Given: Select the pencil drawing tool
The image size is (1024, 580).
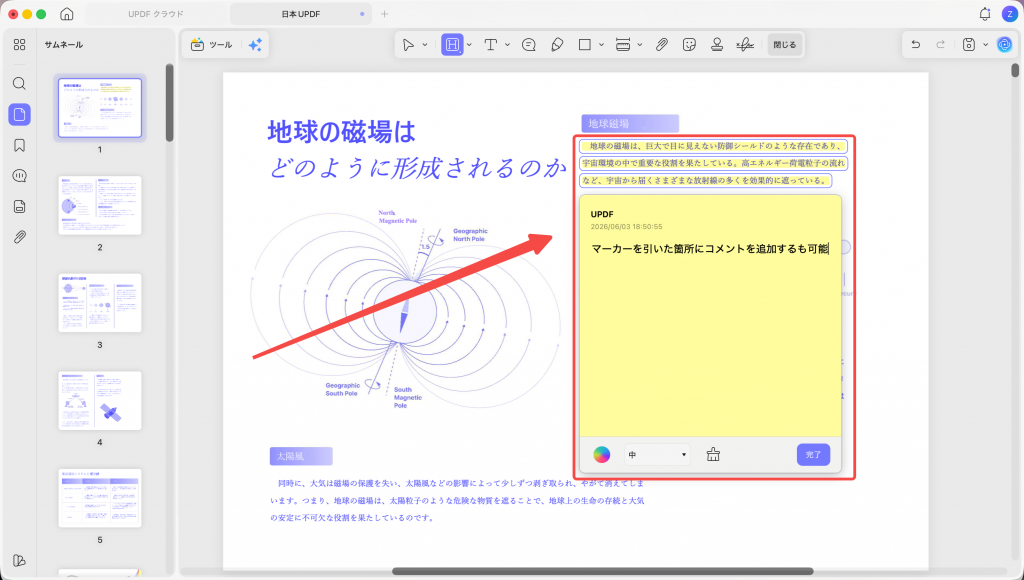Looking at the screenshot, I should [x=557, y=44].
